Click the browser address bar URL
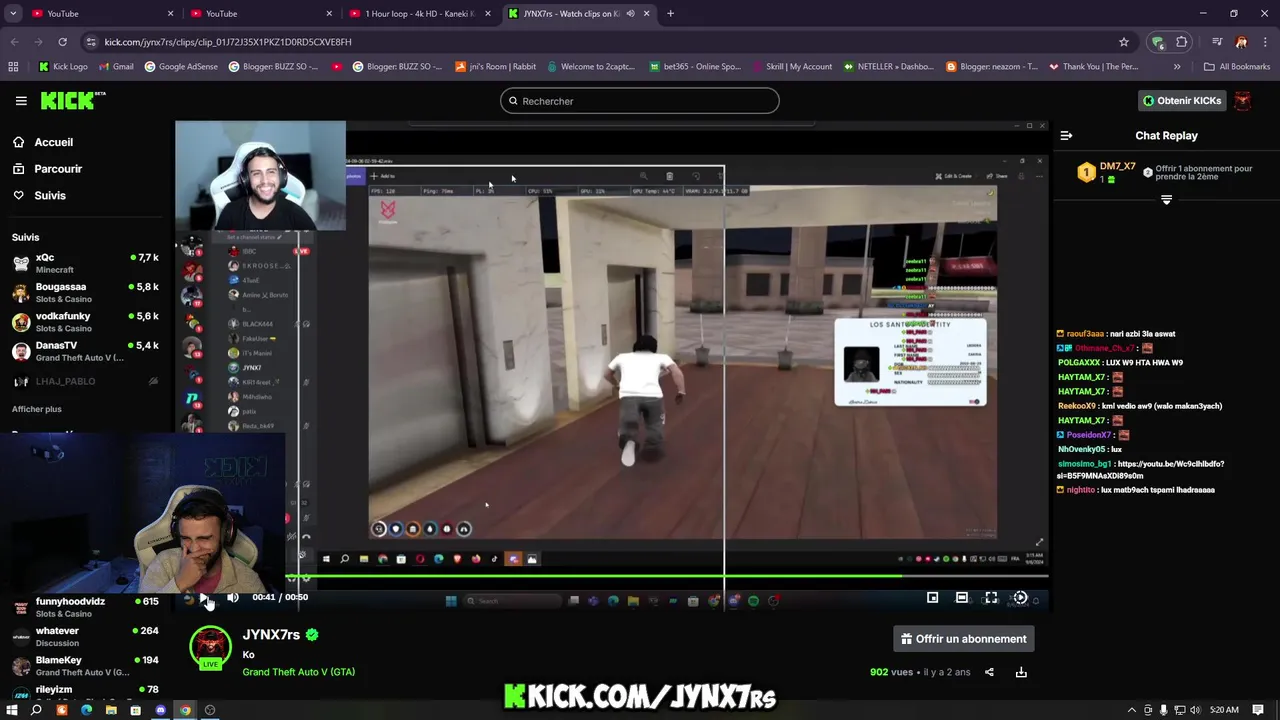 [x=228, y=42]
